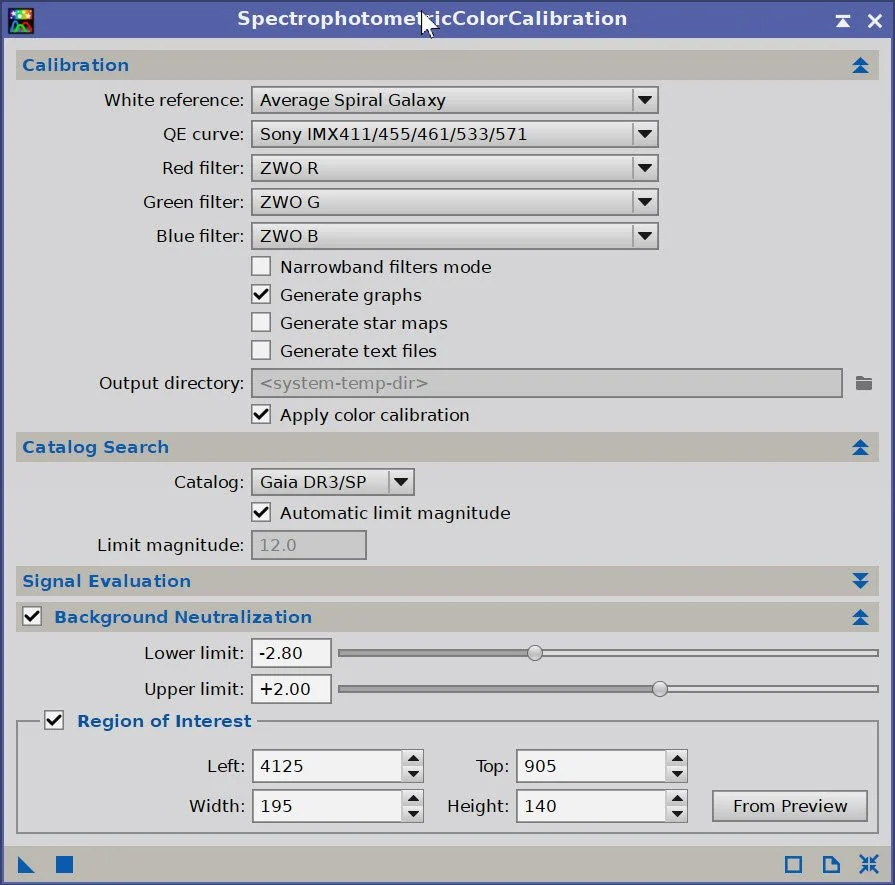Click the Calibration section title

click(x=76, y=65)
